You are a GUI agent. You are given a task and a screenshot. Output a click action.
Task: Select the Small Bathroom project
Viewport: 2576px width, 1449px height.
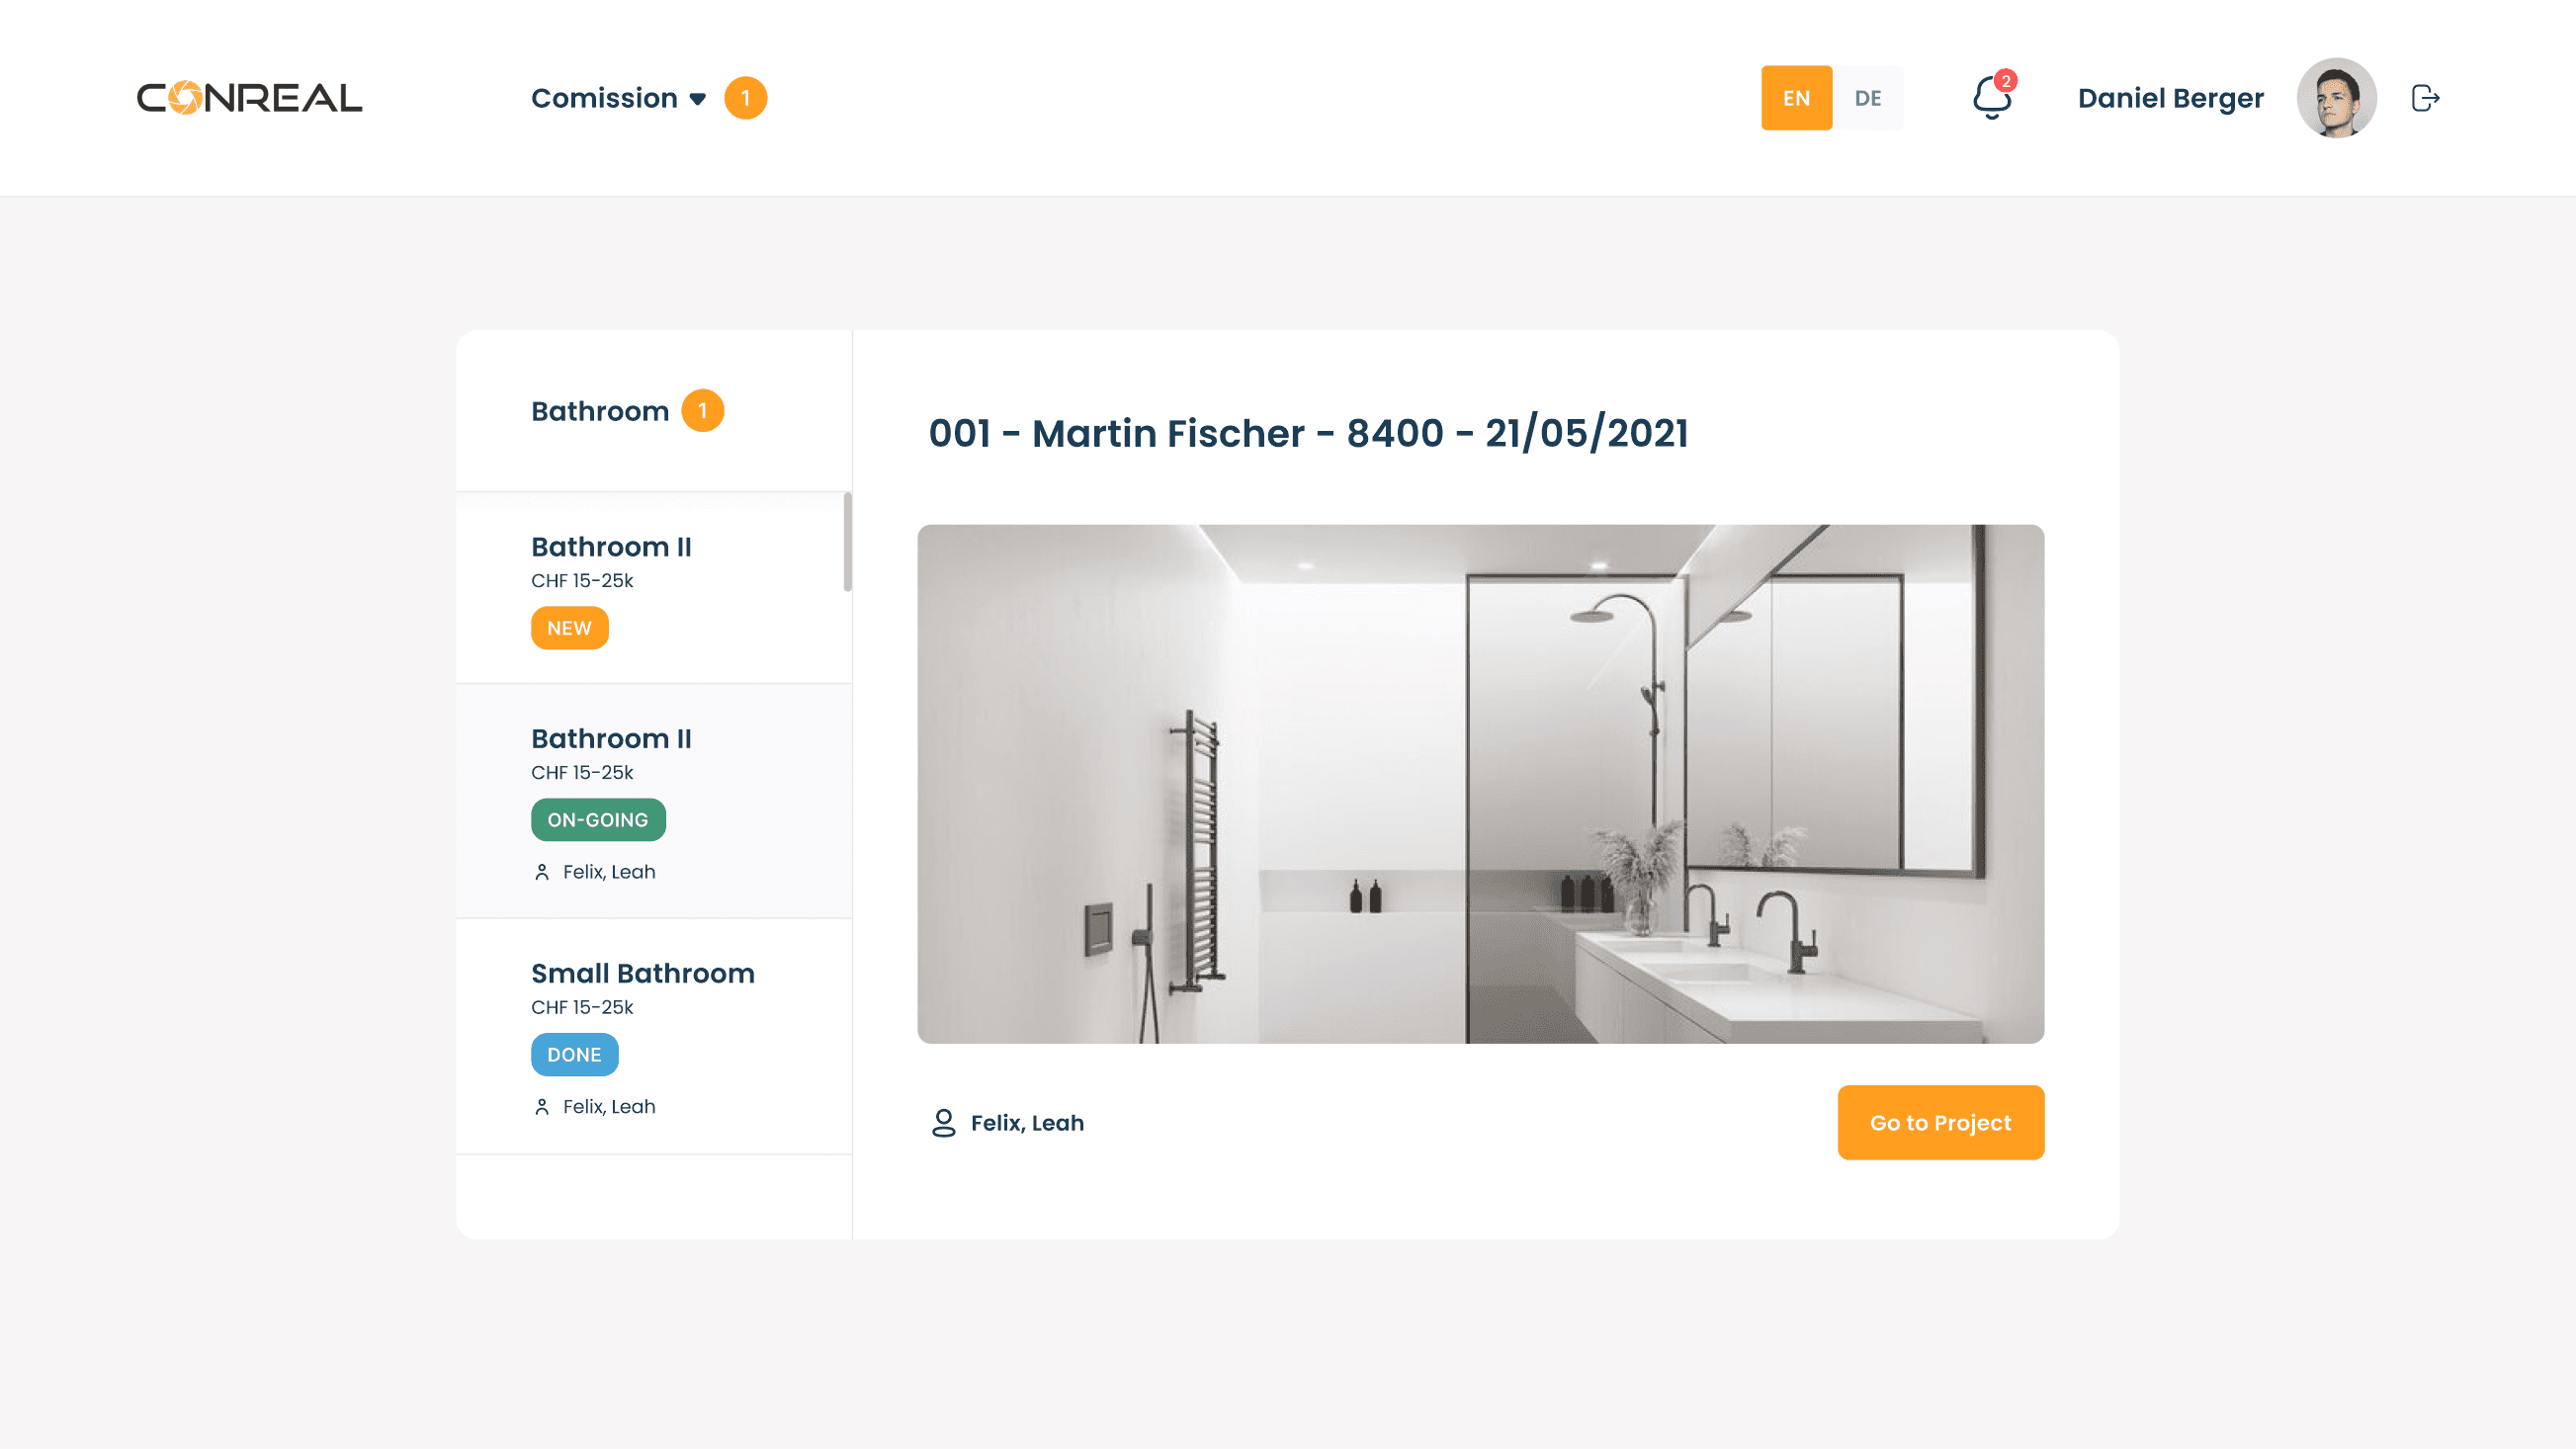click(x=653, y=1037)
